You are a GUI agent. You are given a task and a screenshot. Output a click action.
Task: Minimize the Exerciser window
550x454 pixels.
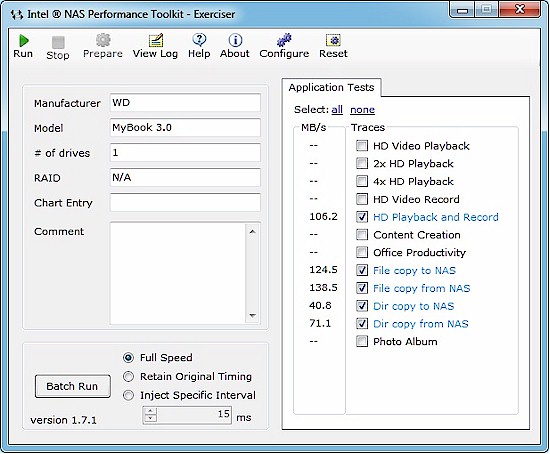[x=463, y=10]
